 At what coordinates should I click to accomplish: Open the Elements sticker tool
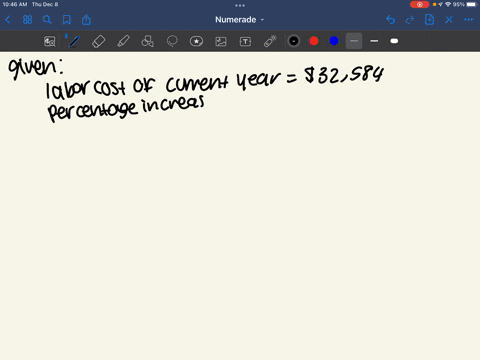click(x=196, y=41)
